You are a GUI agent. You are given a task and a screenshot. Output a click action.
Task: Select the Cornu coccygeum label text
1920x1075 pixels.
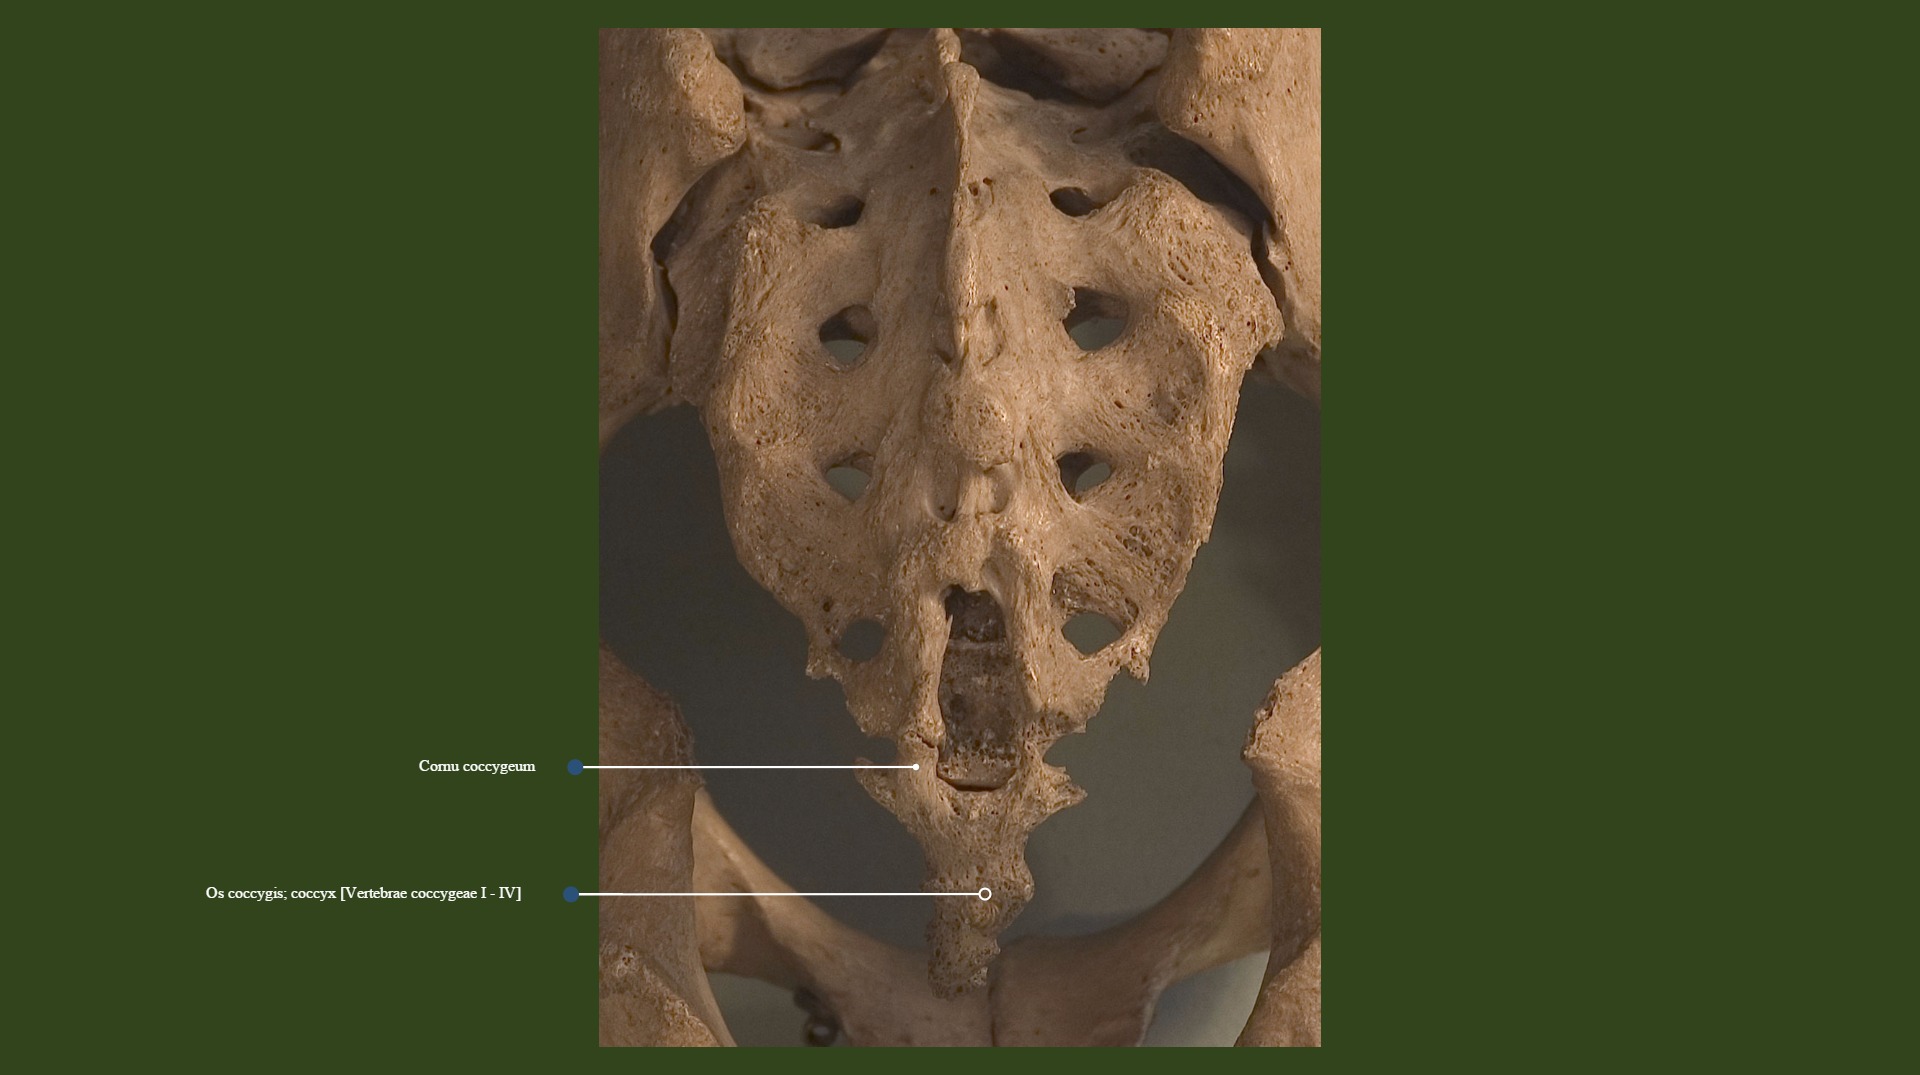pos(476,767)
